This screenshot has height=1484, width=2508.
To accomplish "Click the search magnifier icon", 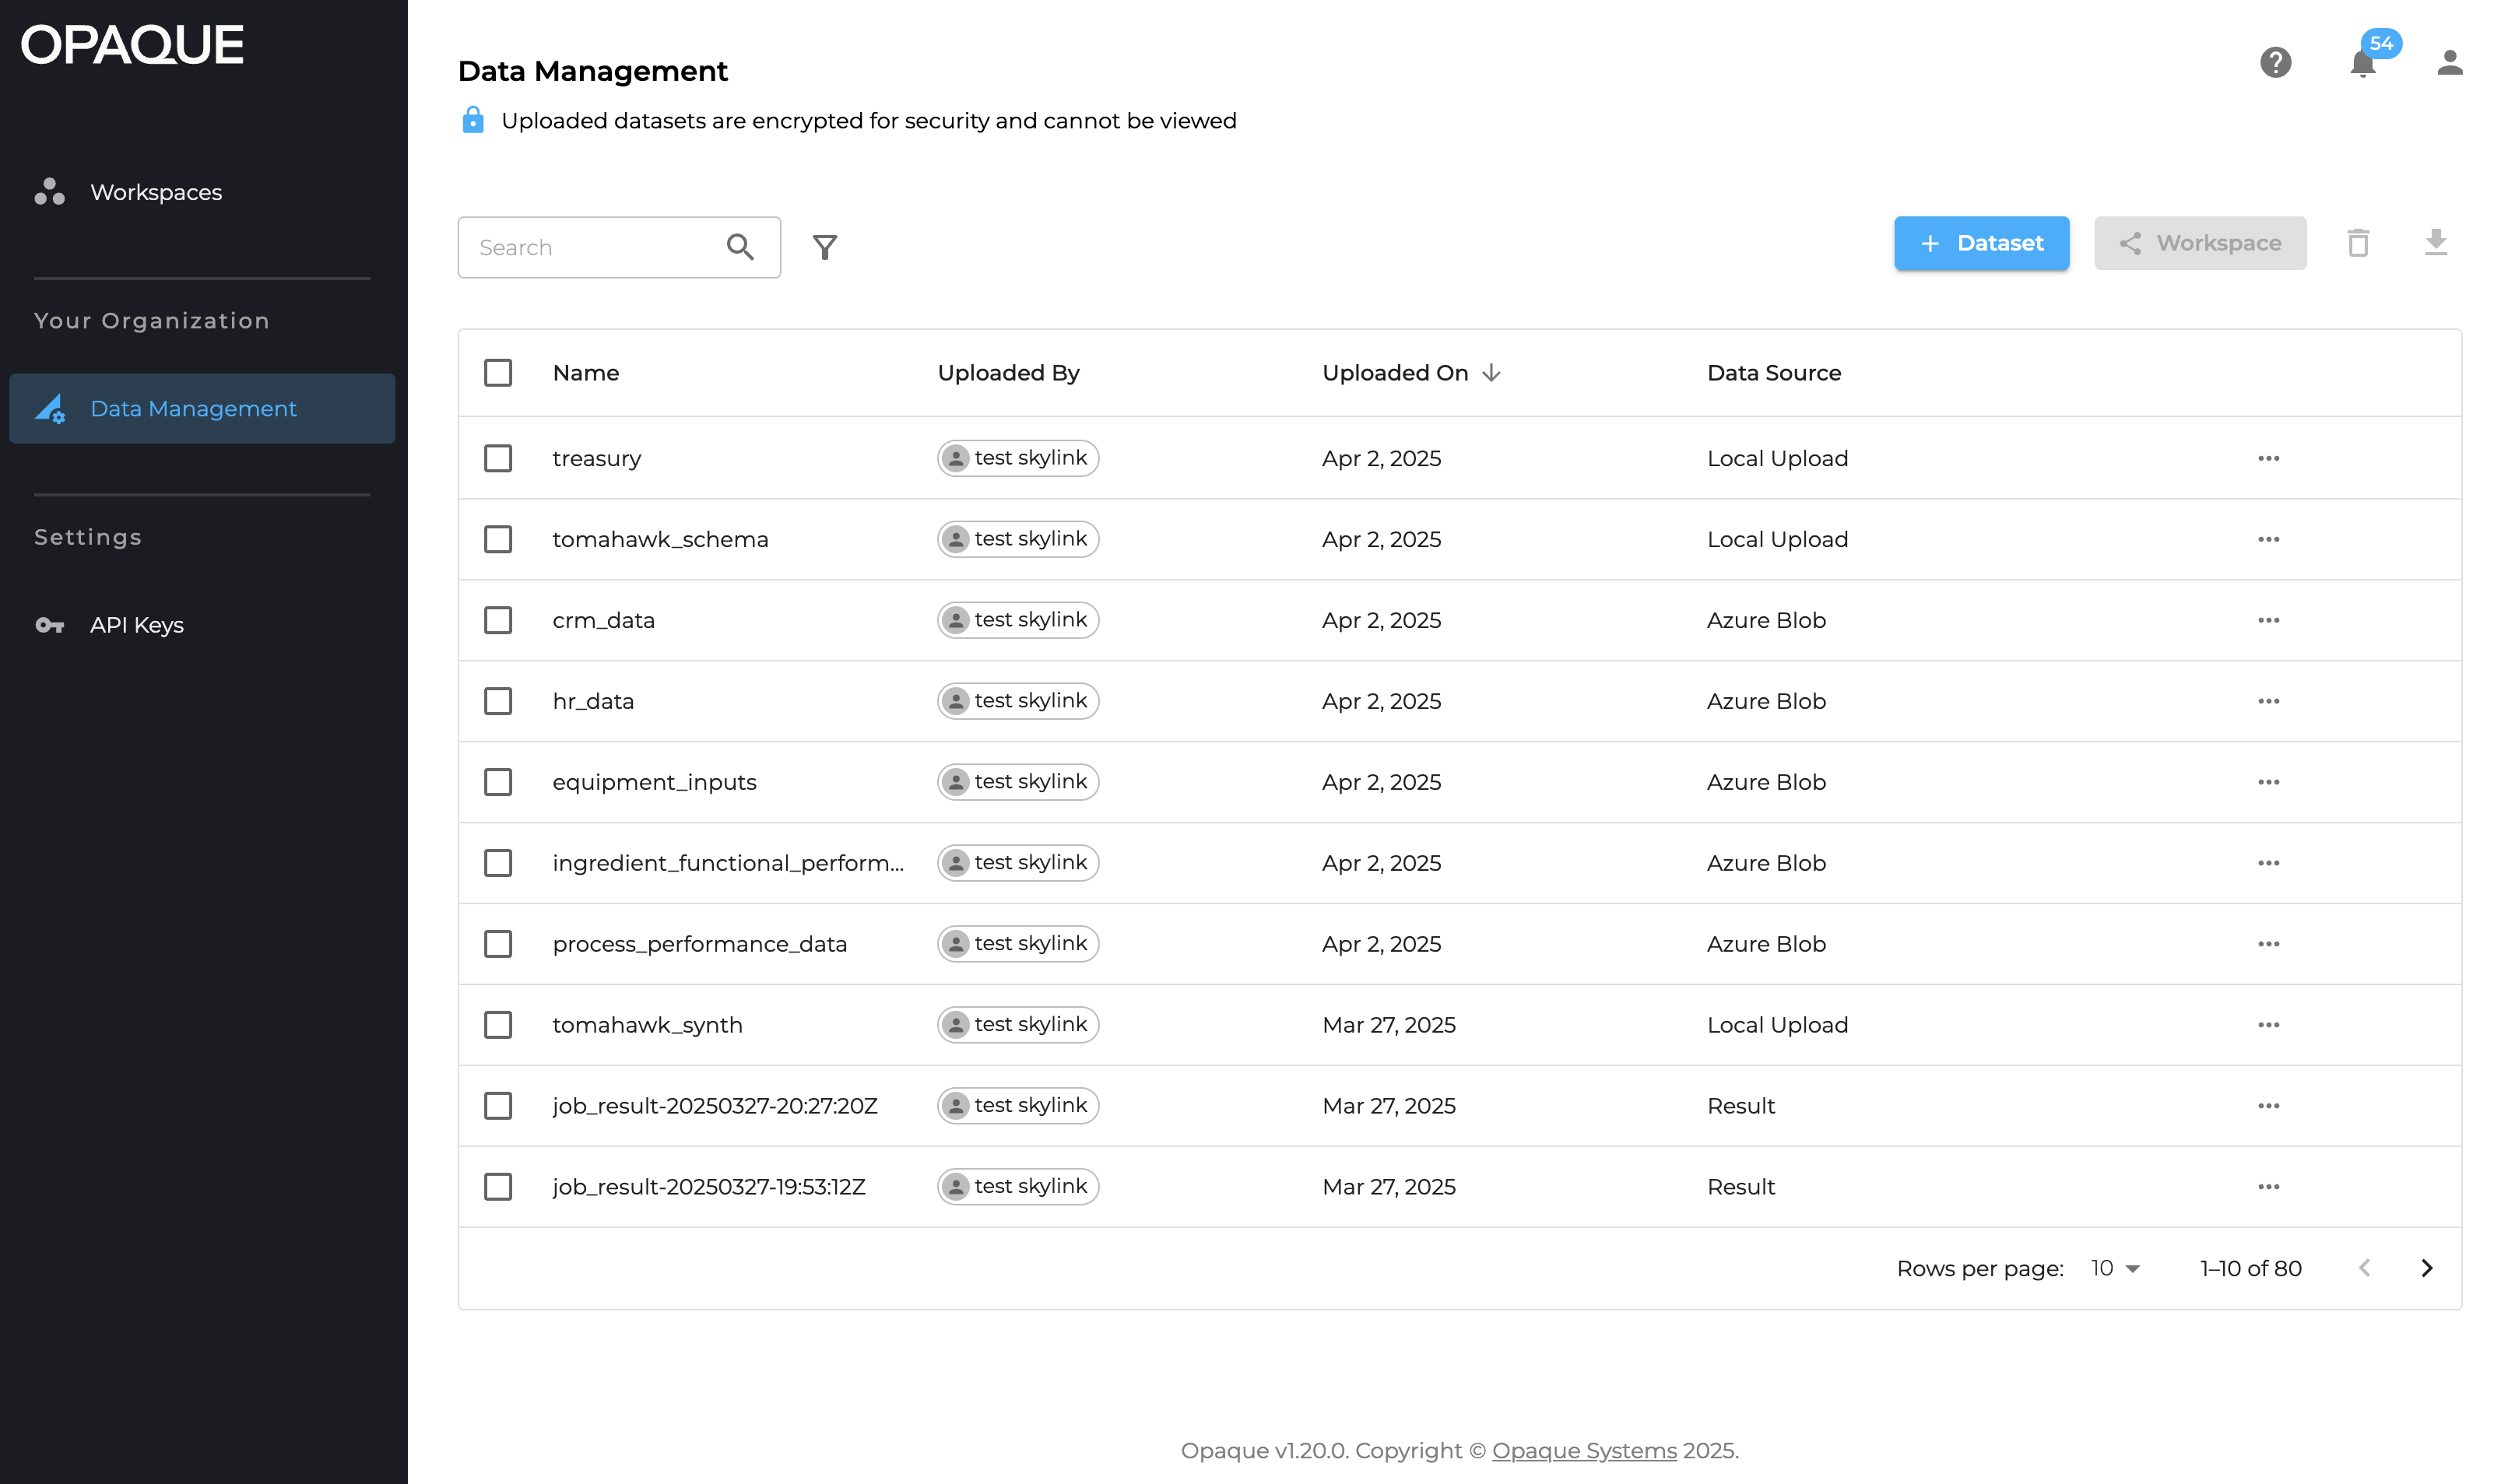I will (x=740, y=247).
